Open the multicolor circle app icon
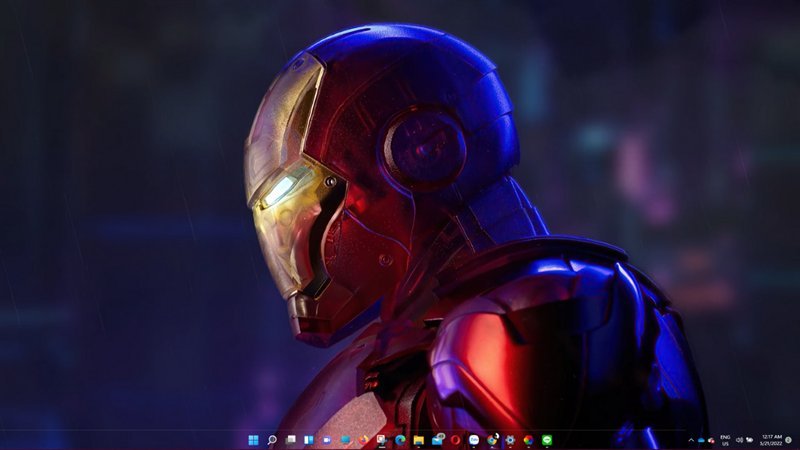This screenshot has width=800, height=450. 529,440
